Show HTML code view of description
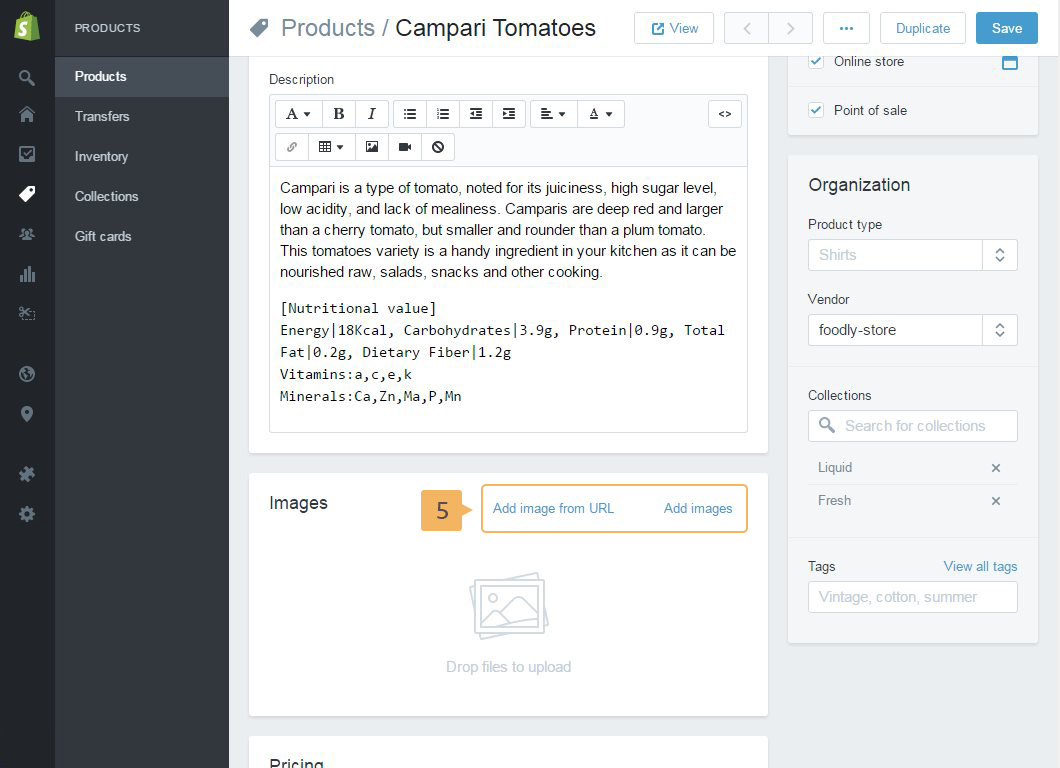1060x768 pixels. click(725, 114)
